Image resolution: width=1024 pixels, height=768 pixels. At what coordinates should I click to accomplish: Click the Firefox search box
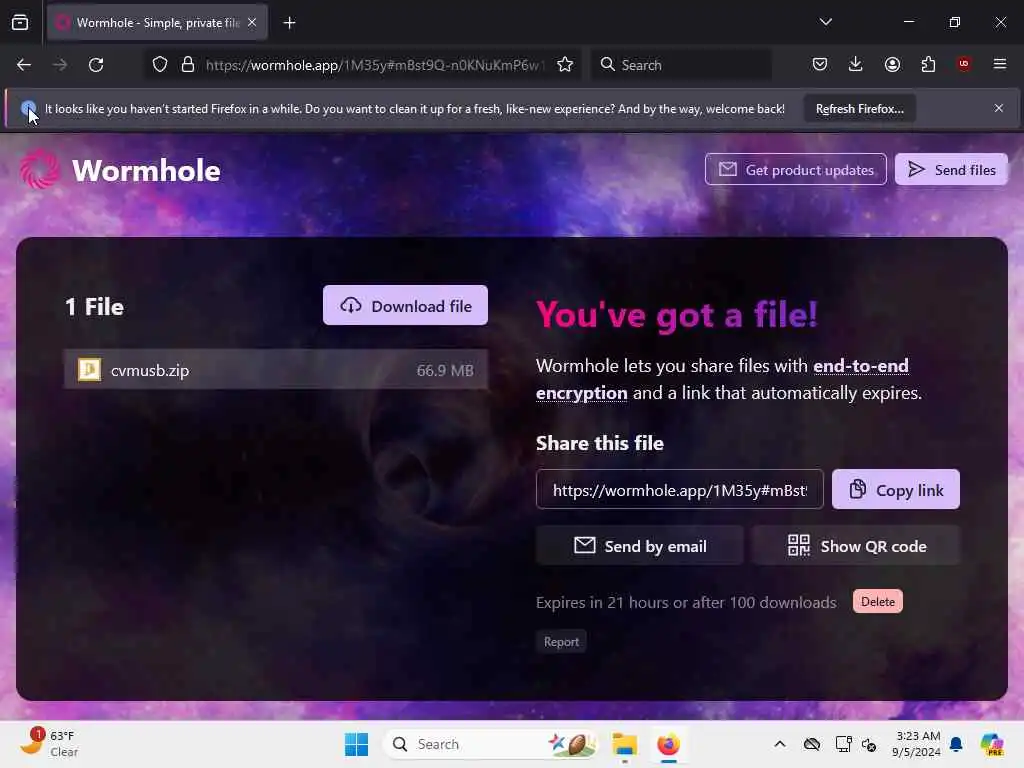(681, 65)
